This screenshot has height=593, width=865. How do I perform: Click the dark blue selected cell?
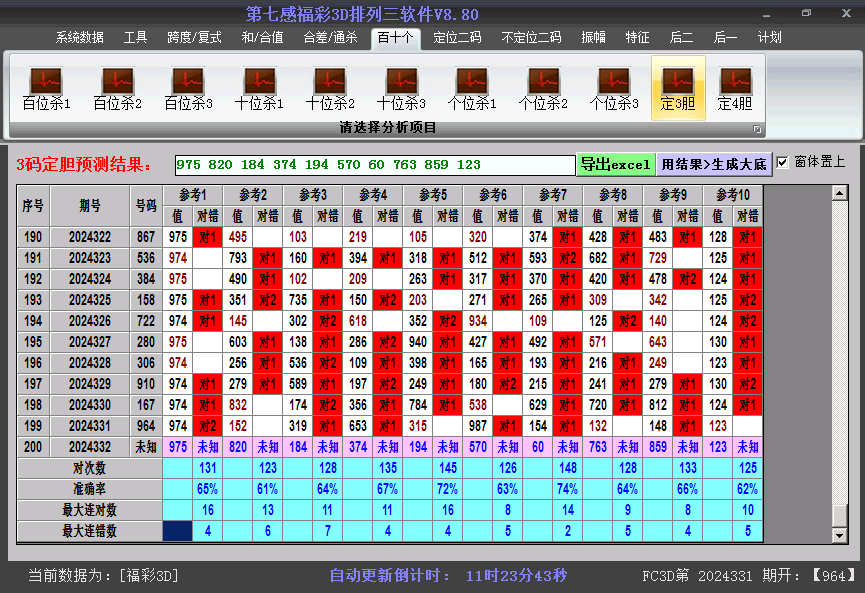pos(178,531)
